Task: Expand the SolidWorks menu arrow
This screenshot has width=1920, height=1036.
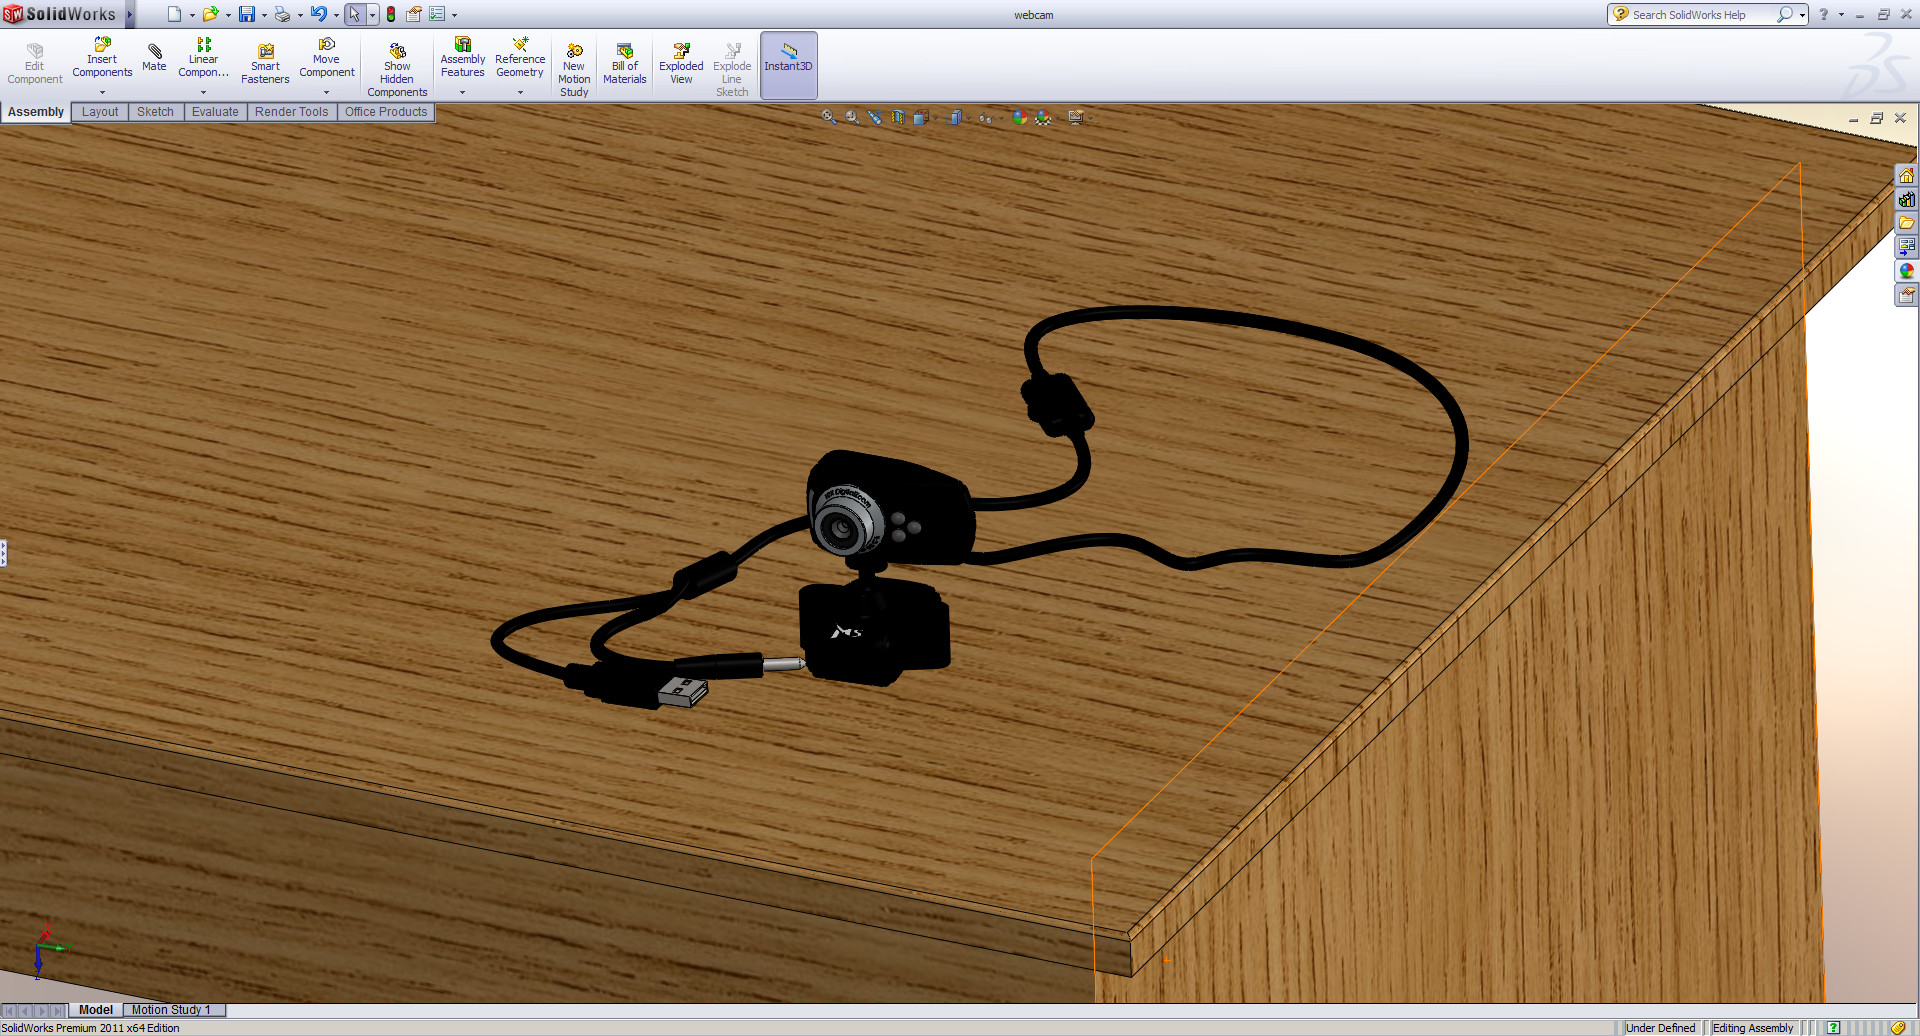Action: pyautogui.click(x=130, y=14)
